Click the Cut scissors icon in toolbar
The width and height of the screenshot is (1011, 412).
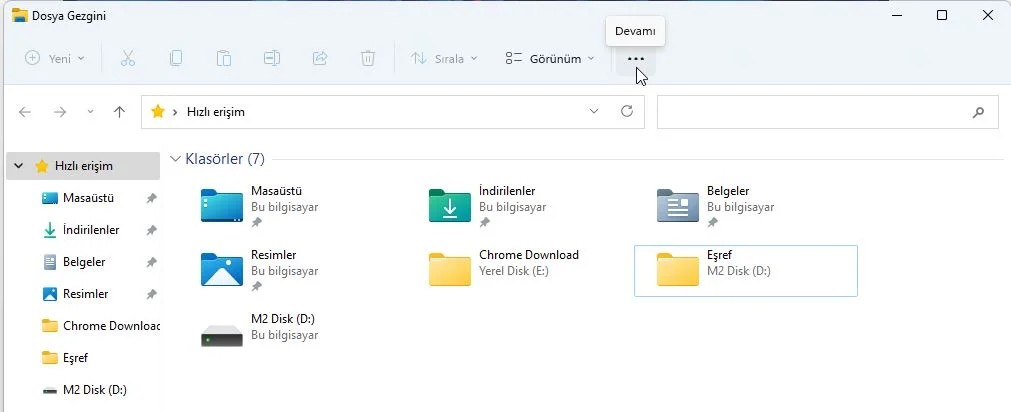point(128,58)
